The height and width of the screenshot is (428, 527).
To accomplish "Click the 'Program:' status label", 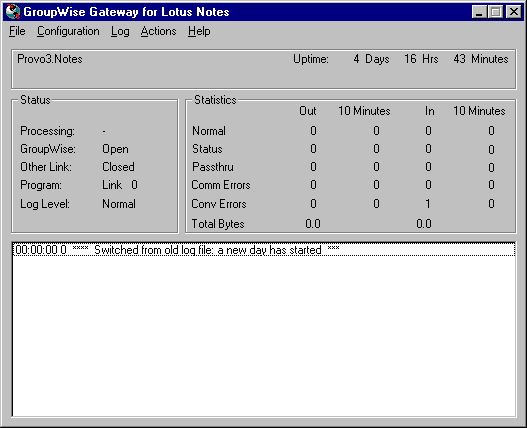I will click(41, 185).
